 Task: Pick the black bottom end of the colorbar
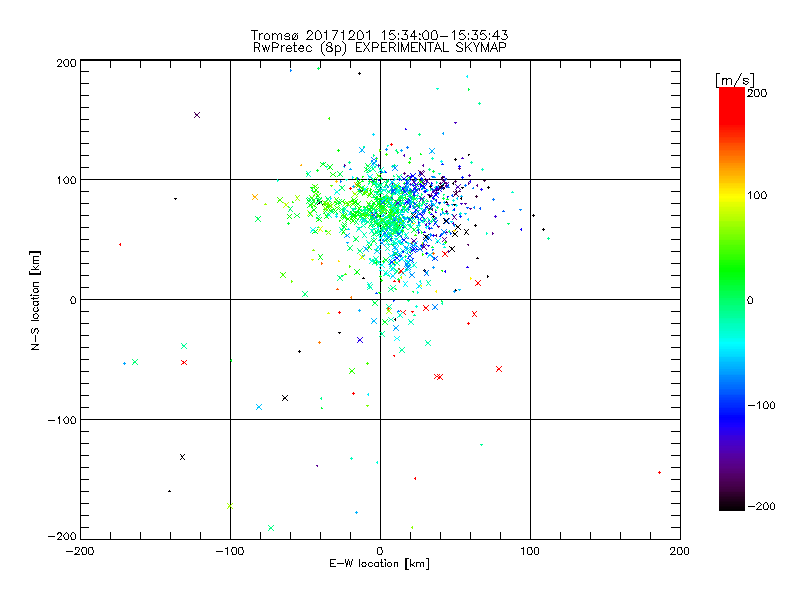(x=732, y=505)
